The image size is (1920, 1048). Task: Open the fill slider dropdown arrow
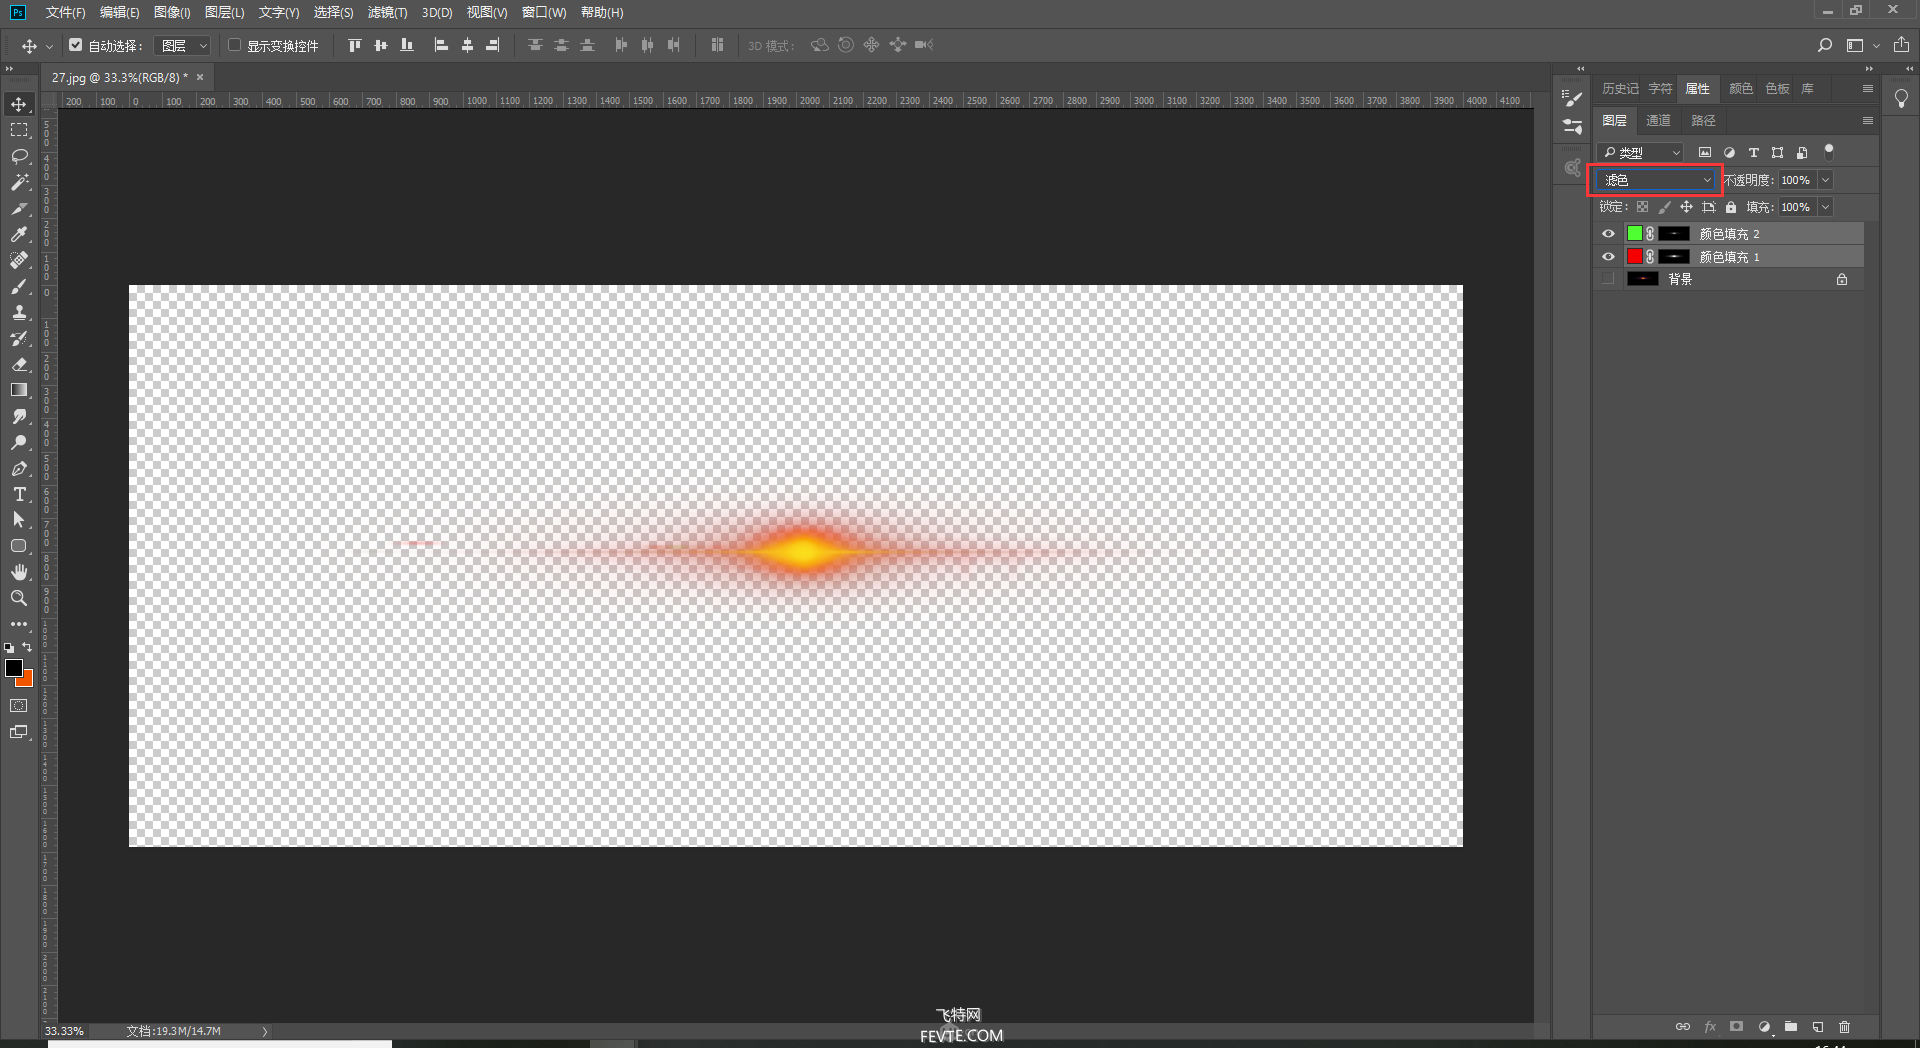[x=1825, y=207]
